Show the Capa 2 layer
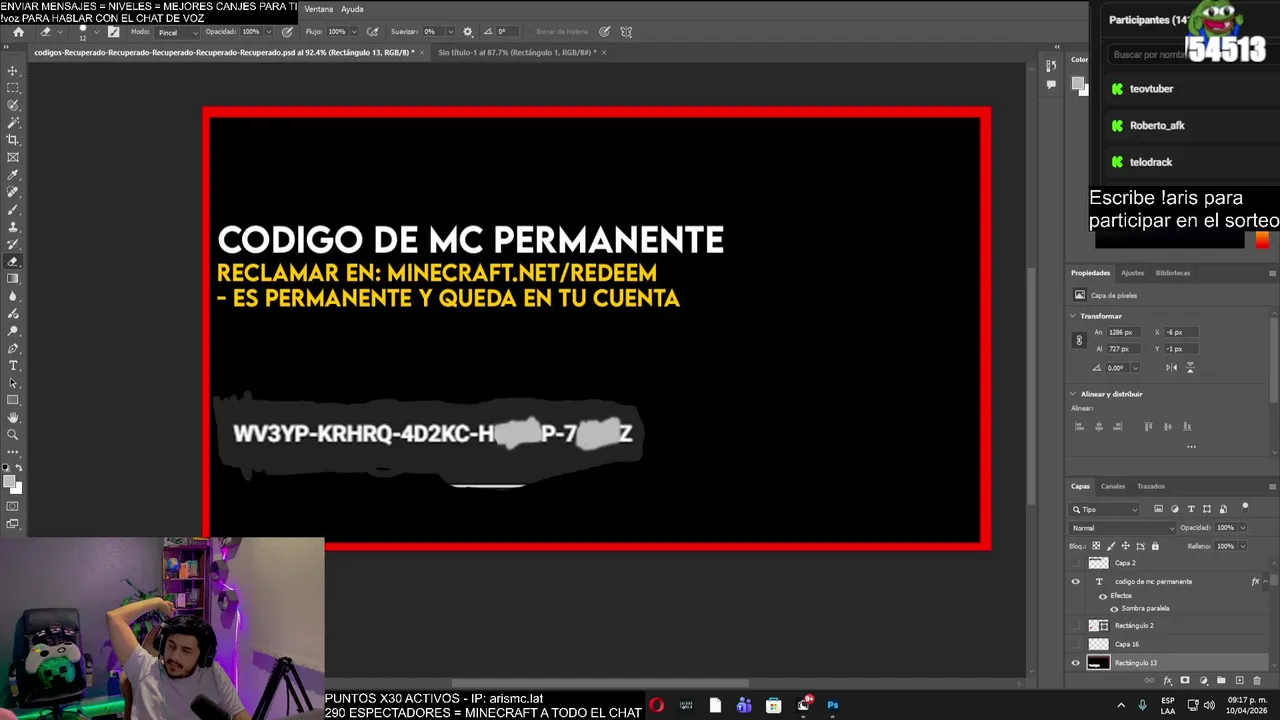 [x=1076, y=563]
